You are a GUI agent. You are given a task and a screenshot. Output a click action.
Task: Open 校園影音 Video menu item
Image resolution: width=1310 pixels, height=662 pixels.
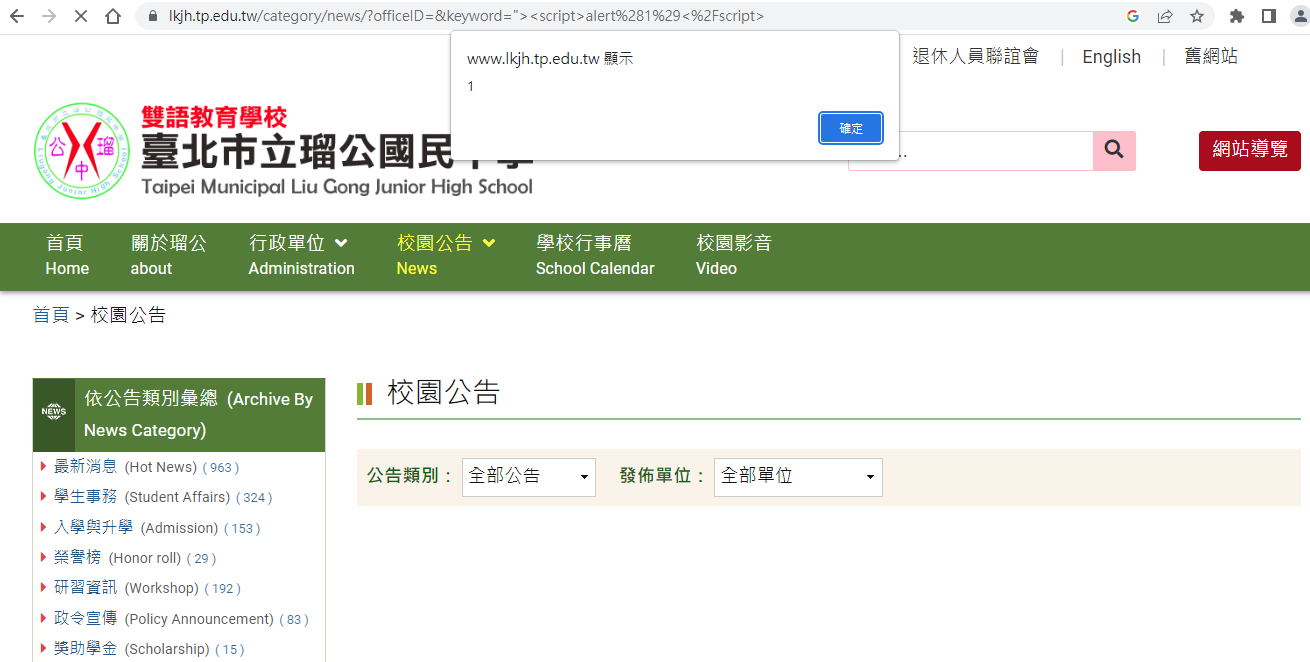734,255
